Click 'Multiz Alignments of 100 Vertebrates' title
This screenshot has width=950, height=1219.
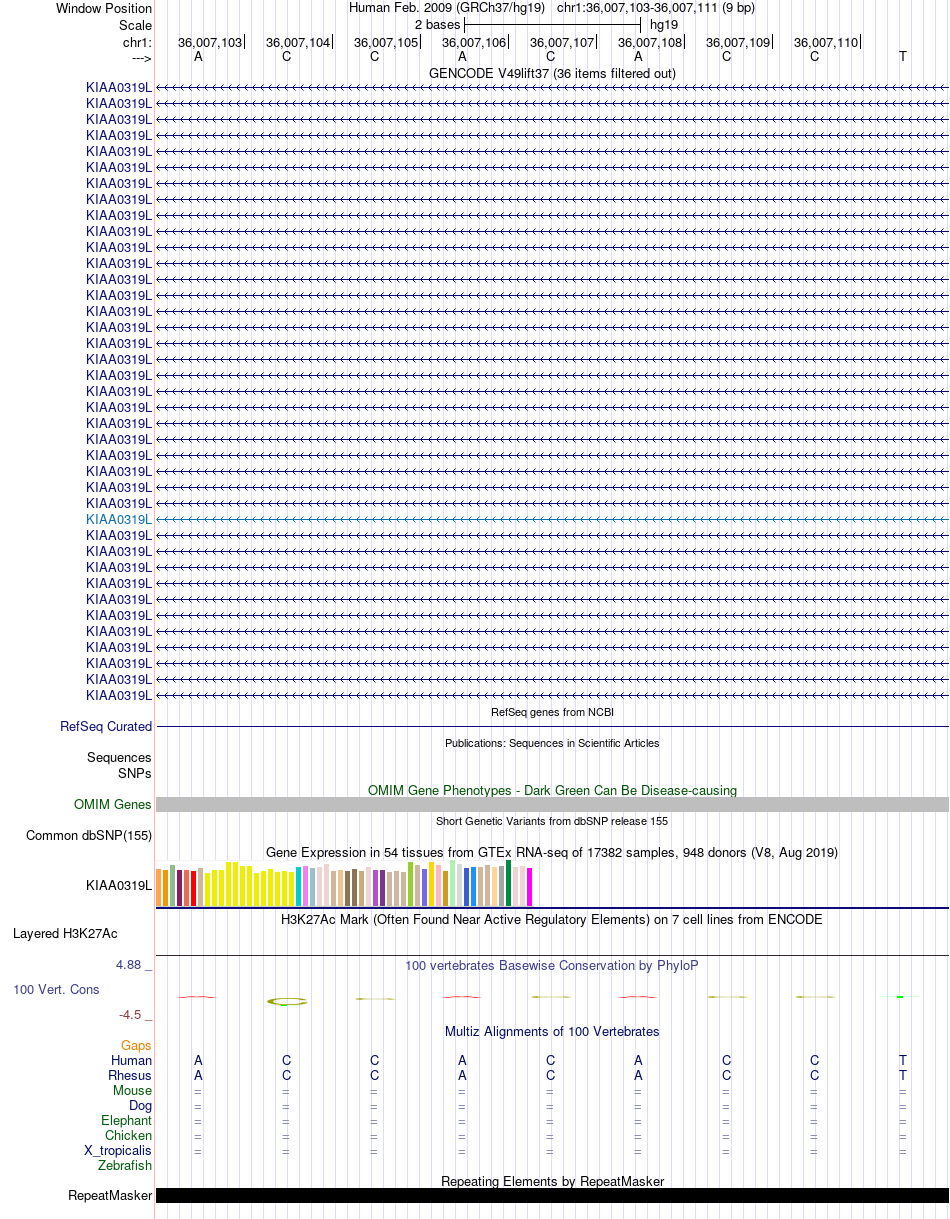click(552, 1031)
